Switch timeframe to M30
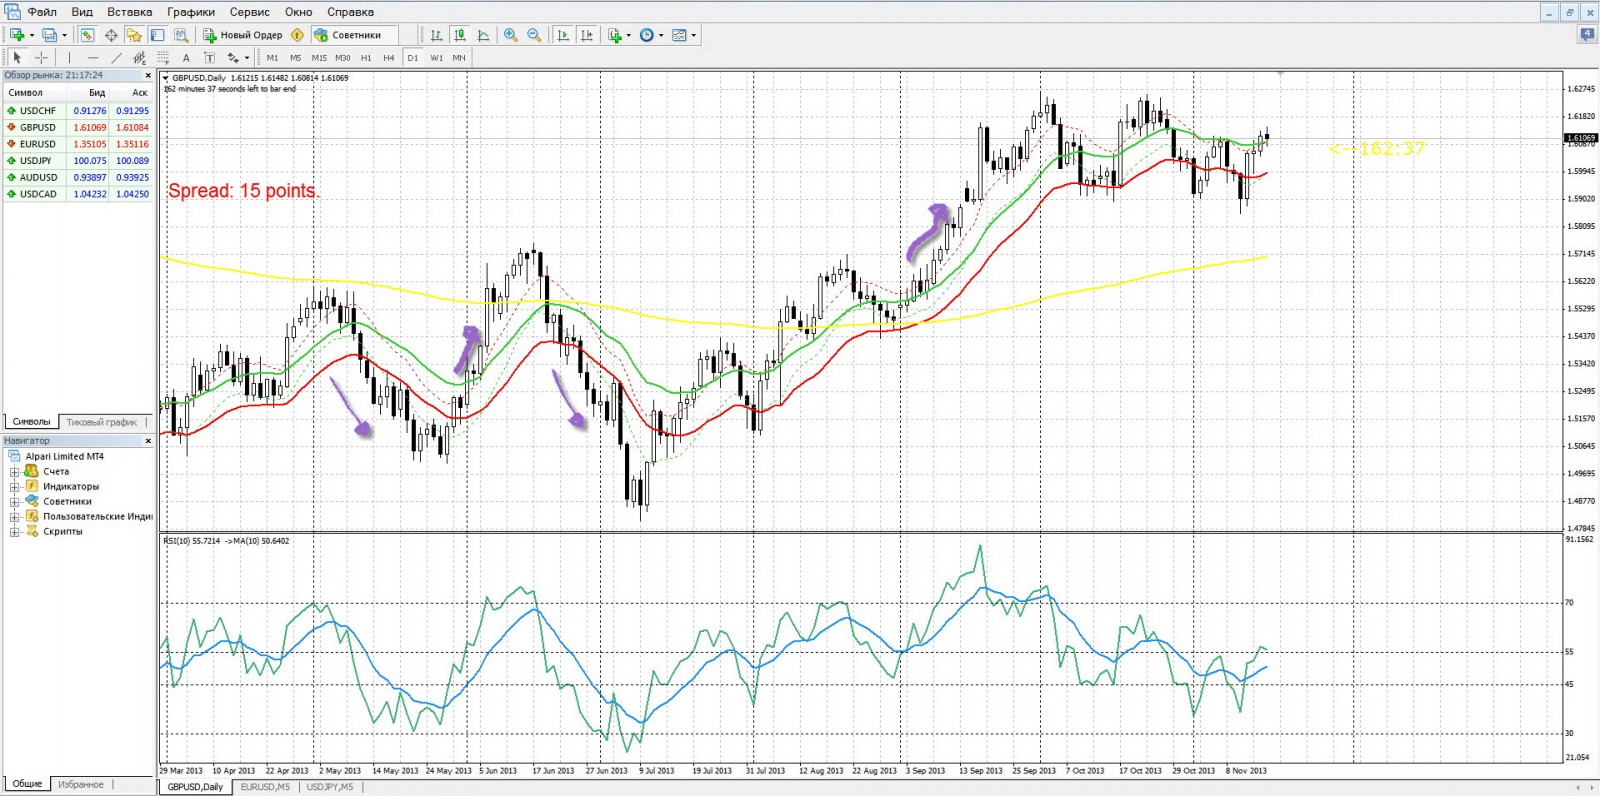 tap(343, 58)
